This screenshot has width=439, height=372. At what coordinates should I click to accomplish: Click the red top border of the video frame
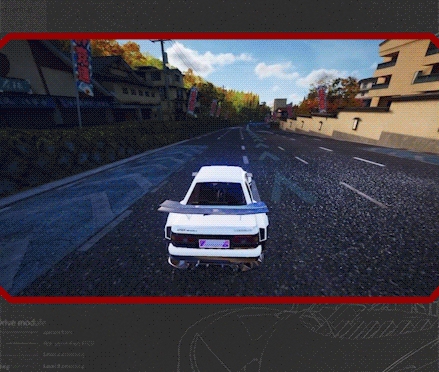point(219,36)
